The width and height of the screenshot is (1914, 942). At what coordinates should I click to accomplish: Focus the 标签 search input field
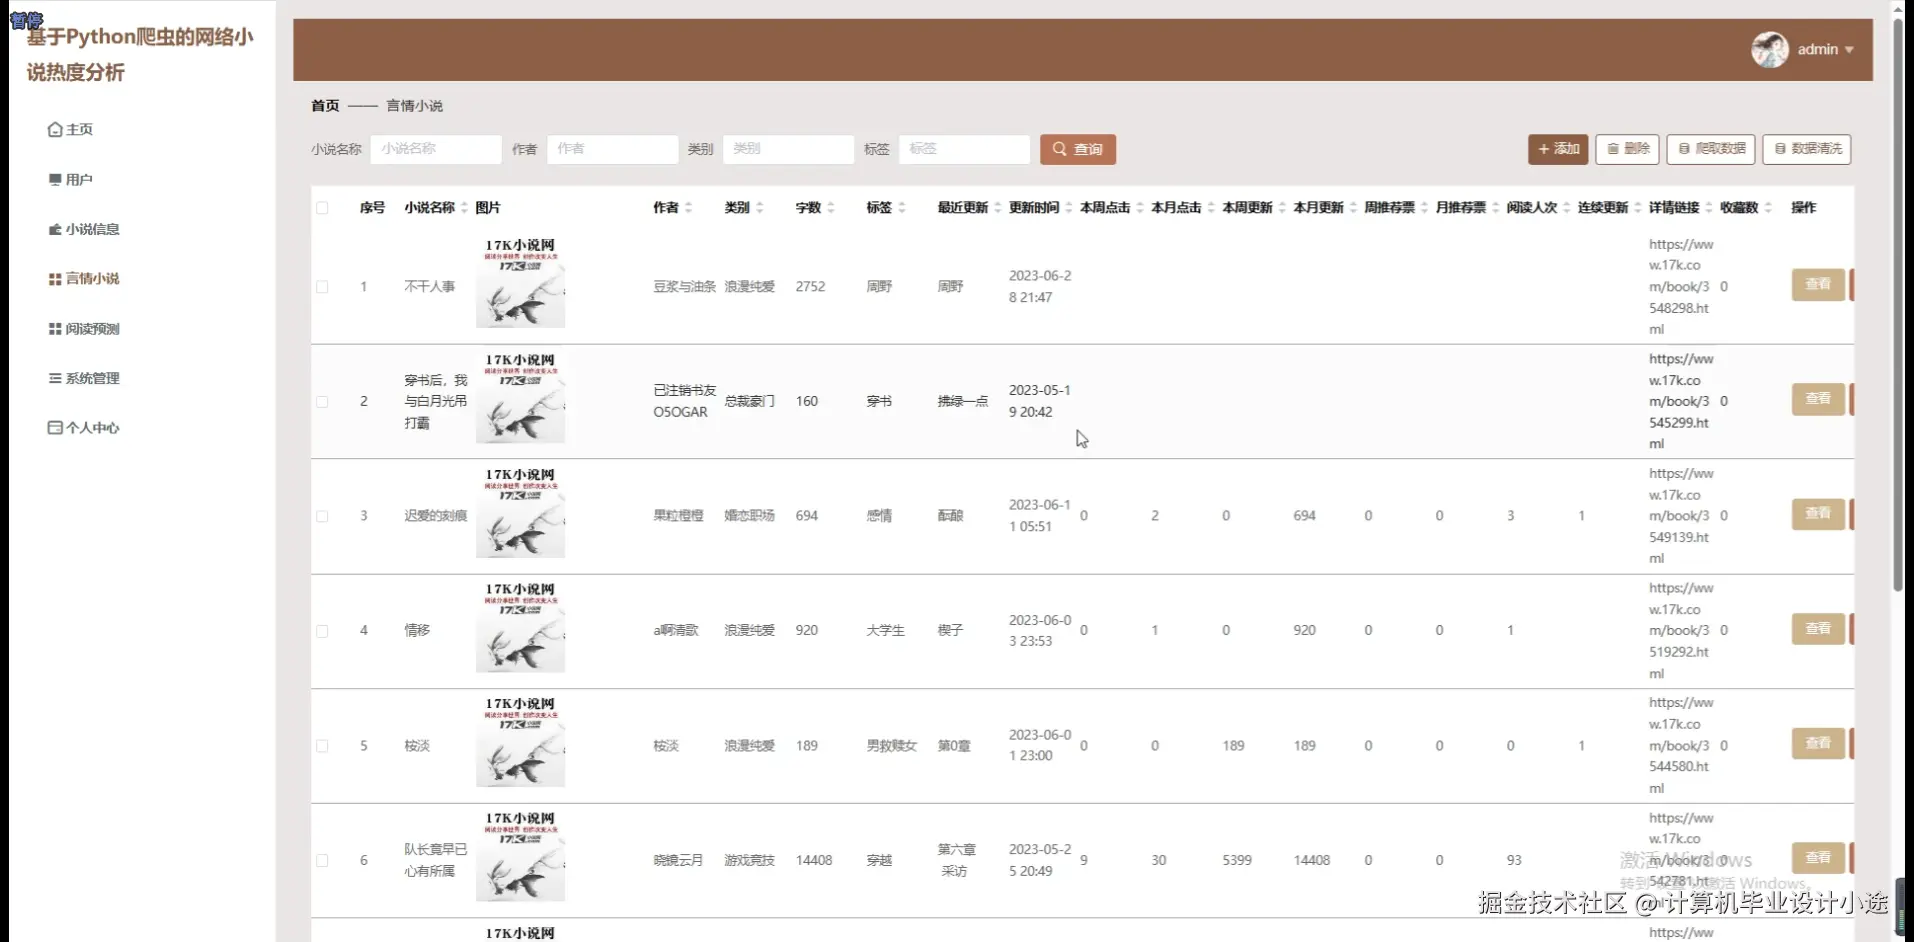[x=964, y=149]
